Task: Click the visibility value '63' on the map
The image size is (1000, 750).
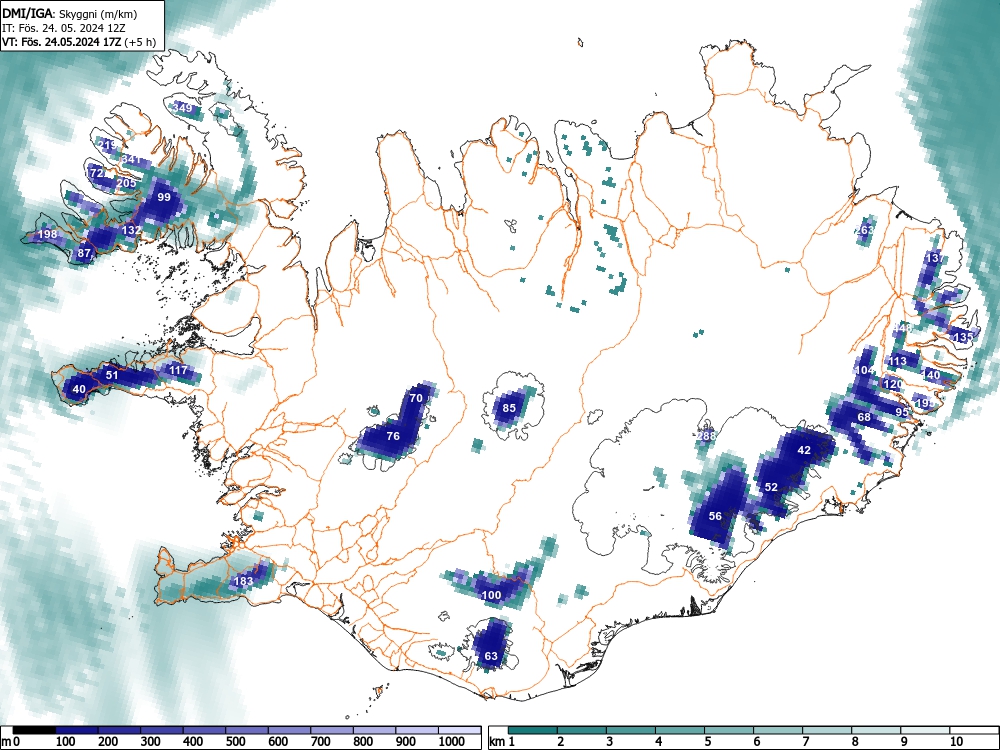Action: 491,656
